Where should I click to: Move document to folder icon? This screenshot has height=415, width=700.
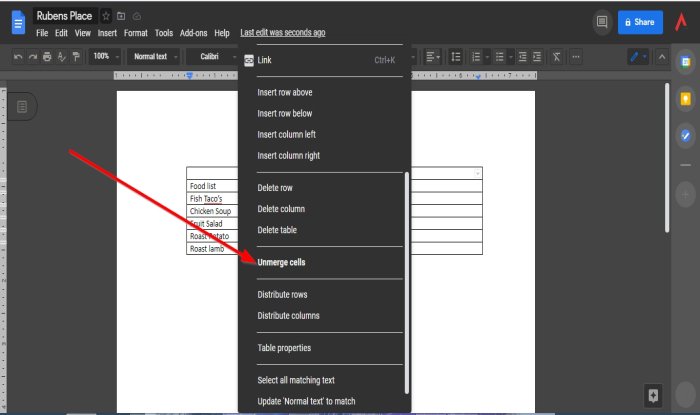pyautogui.click(x=121, y=16)
